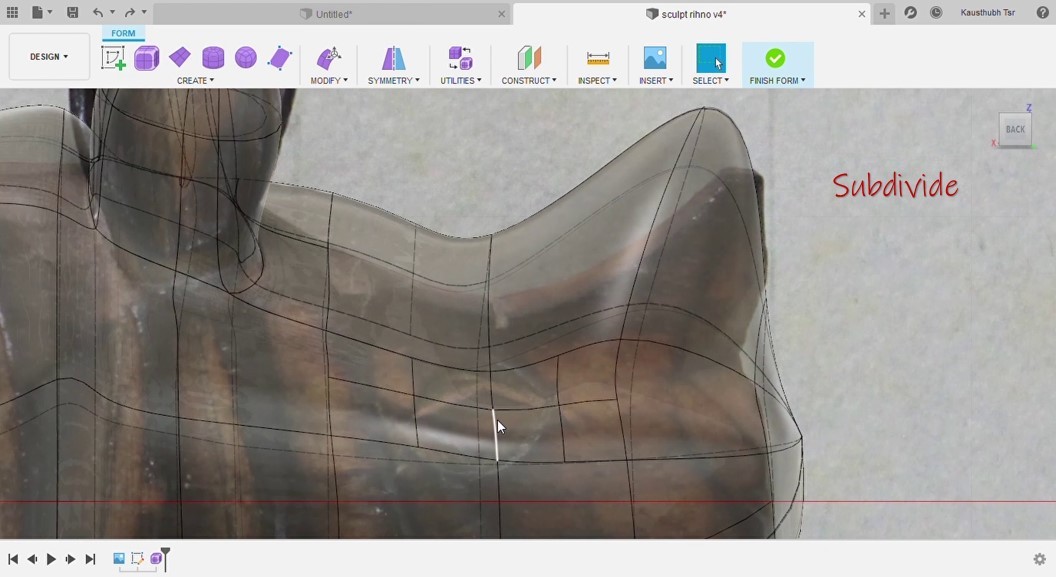Expand the INSERT menu

point(655,81)
